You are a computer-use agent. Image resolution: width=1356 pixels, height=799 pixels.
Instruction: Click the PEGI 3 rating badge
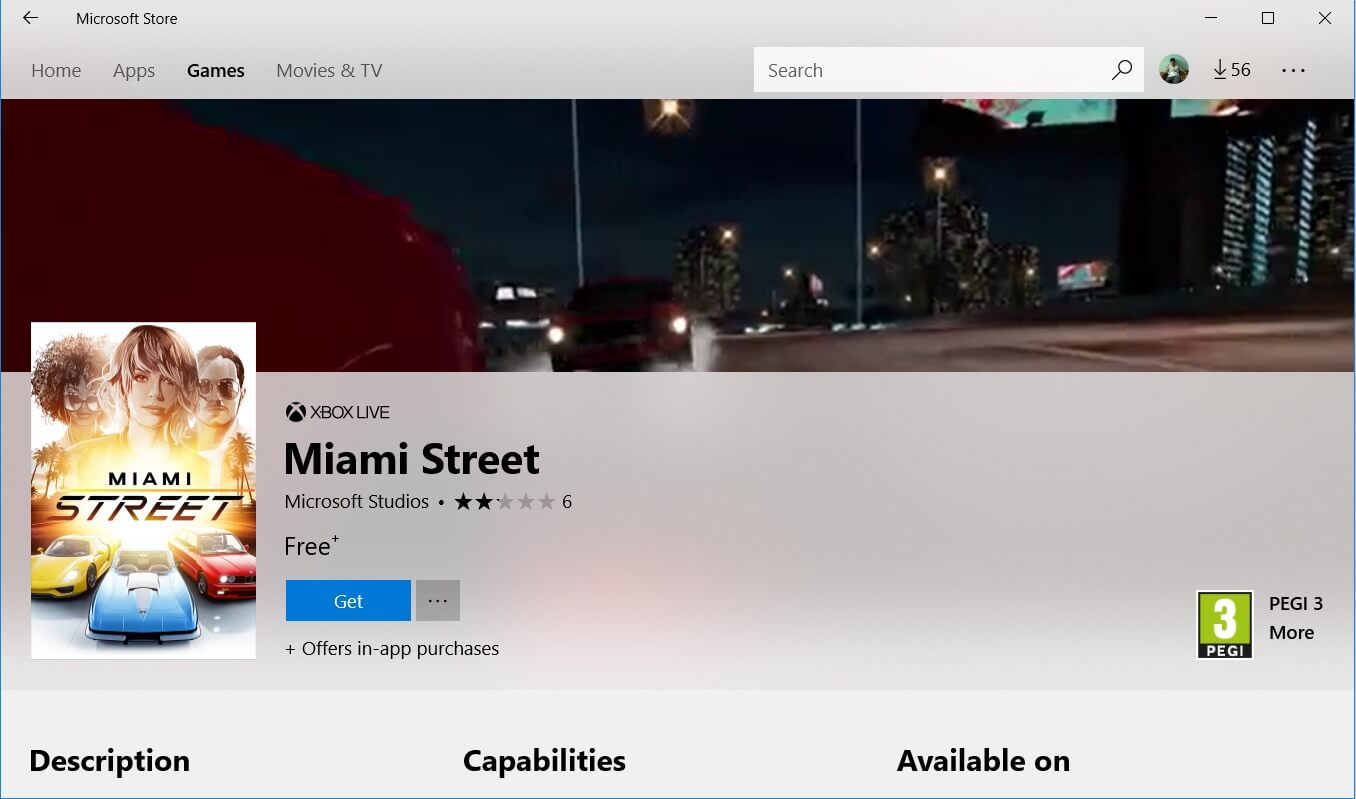[x=1225, y=625]
